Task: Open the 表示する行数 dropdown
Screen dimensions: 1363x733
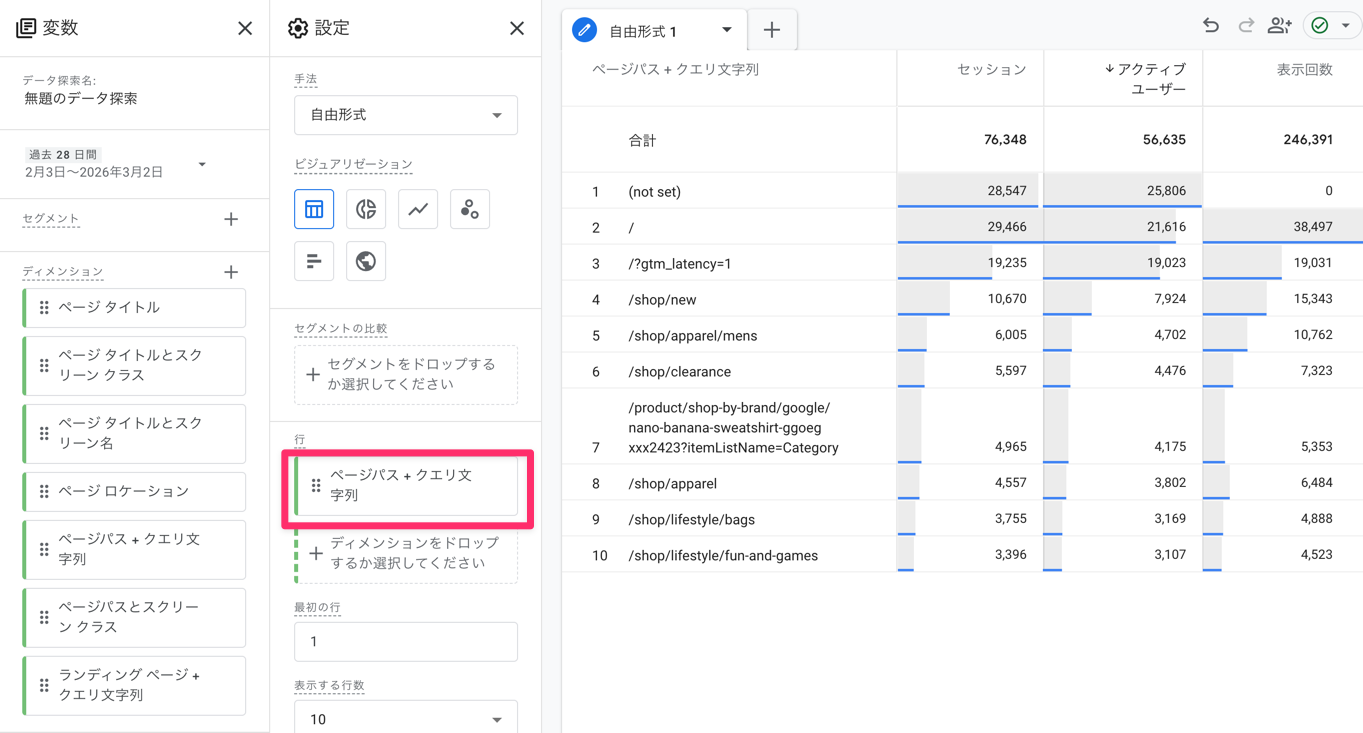Action: click(x=405, y=718)
